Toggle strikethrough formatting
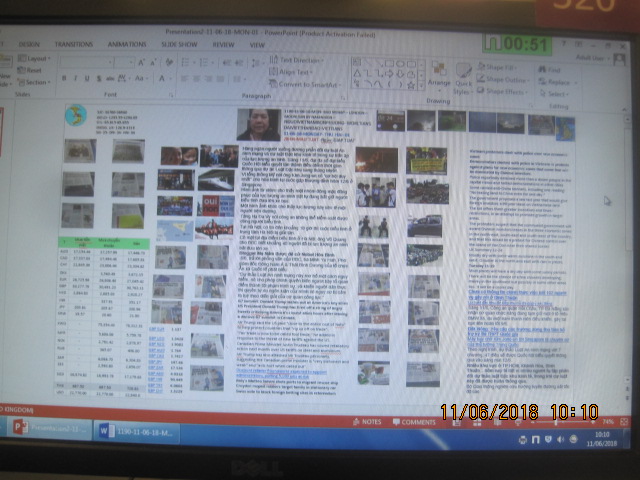Viewport: 640px width, 480px height. point(110,78)
